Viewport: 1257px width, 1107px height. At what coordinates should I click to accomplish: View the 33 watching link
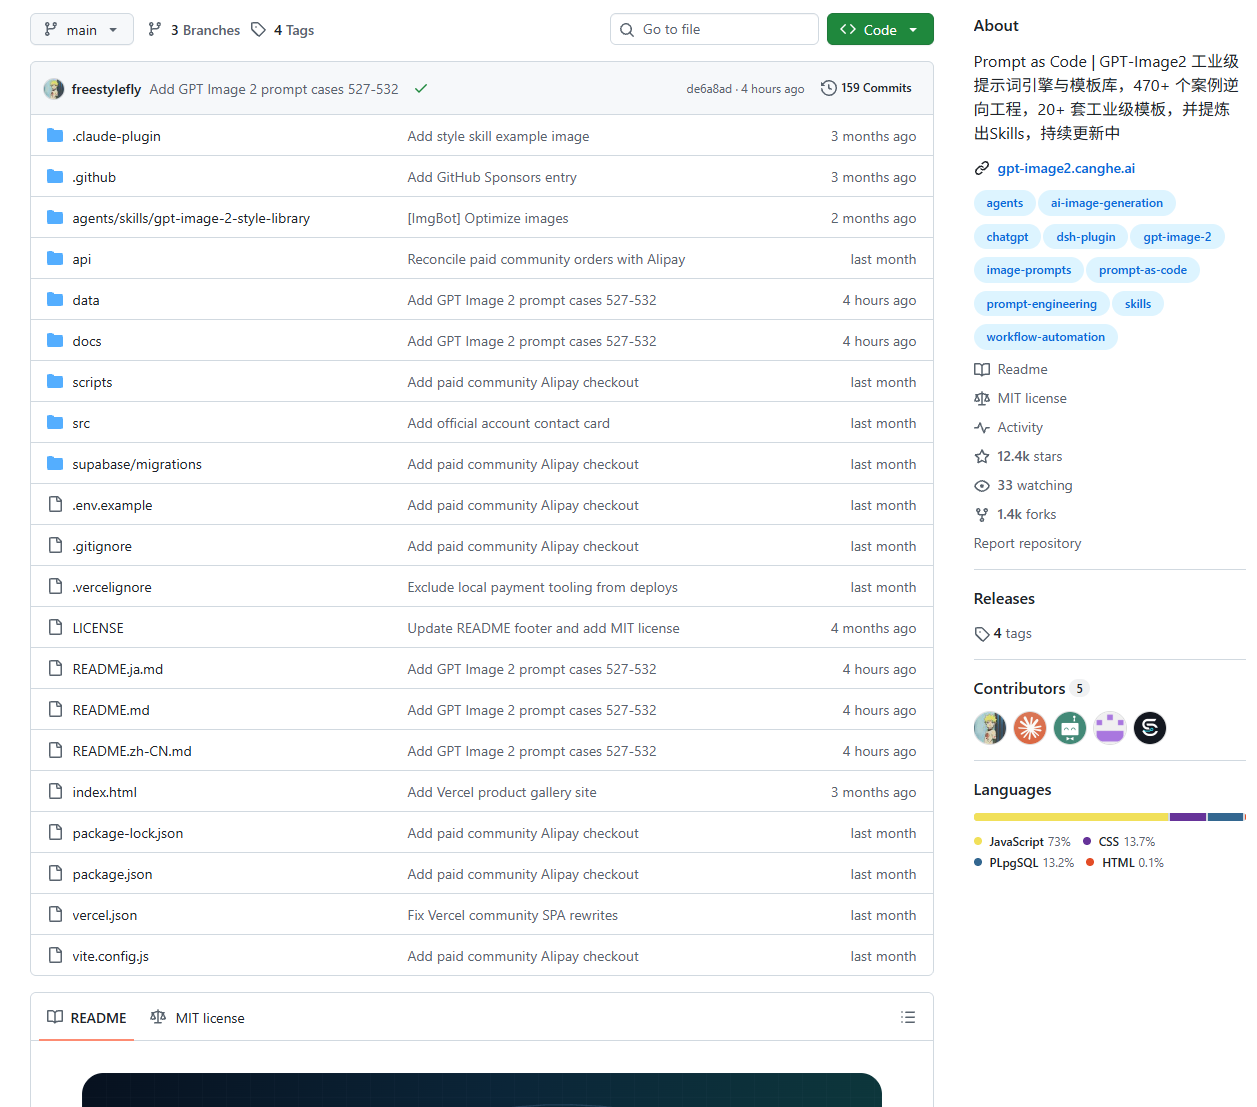pyautogui.click(x=1024, y=485)
